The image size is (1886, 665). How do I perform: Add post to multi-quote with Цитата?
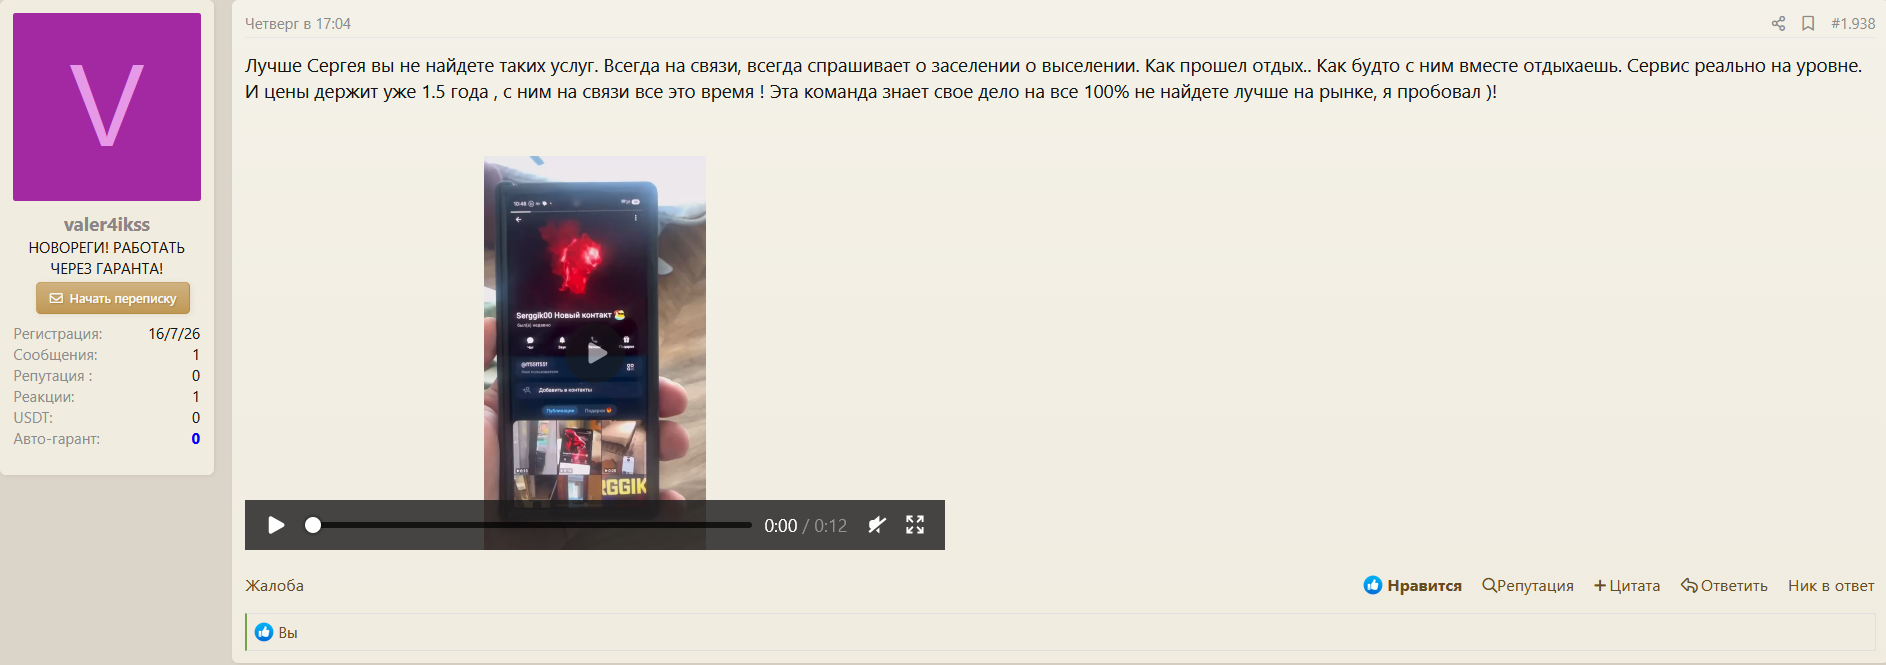(1627, 586)
